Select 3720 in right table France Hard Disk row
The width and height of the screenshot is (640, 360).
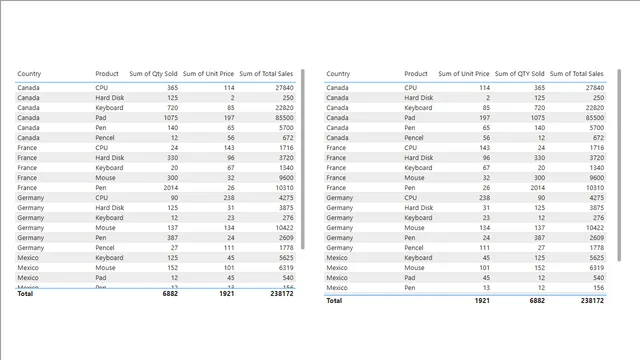pyautogui.click(x=596, y=158)
